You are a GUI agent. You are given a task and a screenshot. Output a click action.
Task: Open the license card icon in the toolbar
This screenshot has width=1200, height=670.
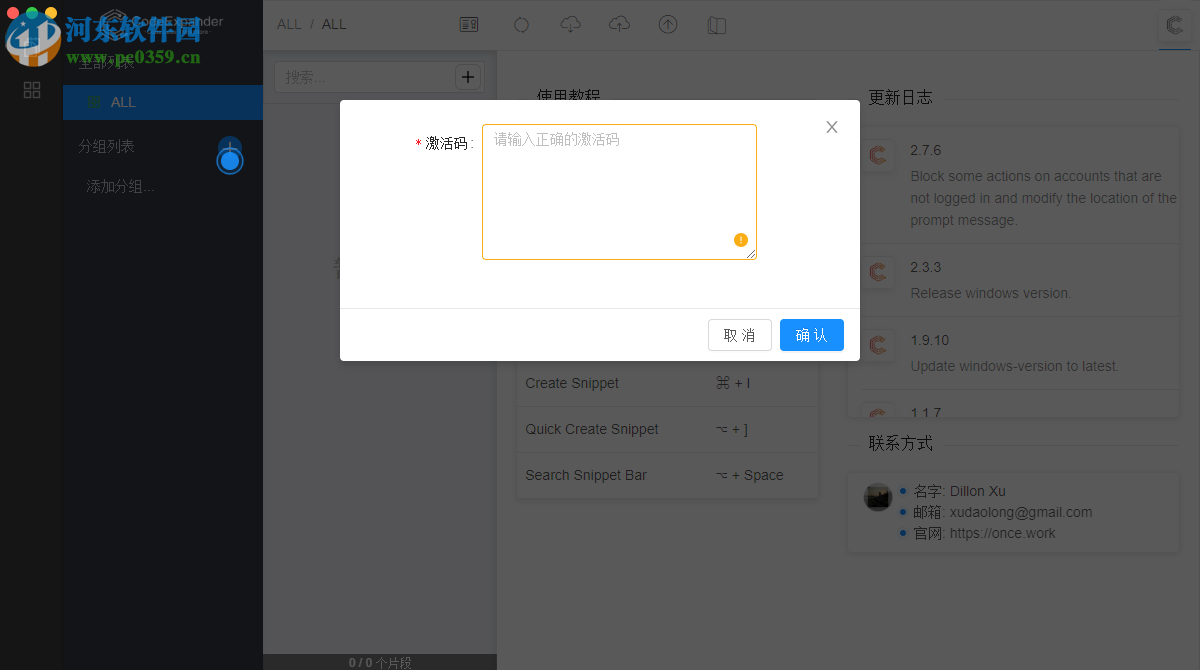pyautogui.click(x=468, y=24)
